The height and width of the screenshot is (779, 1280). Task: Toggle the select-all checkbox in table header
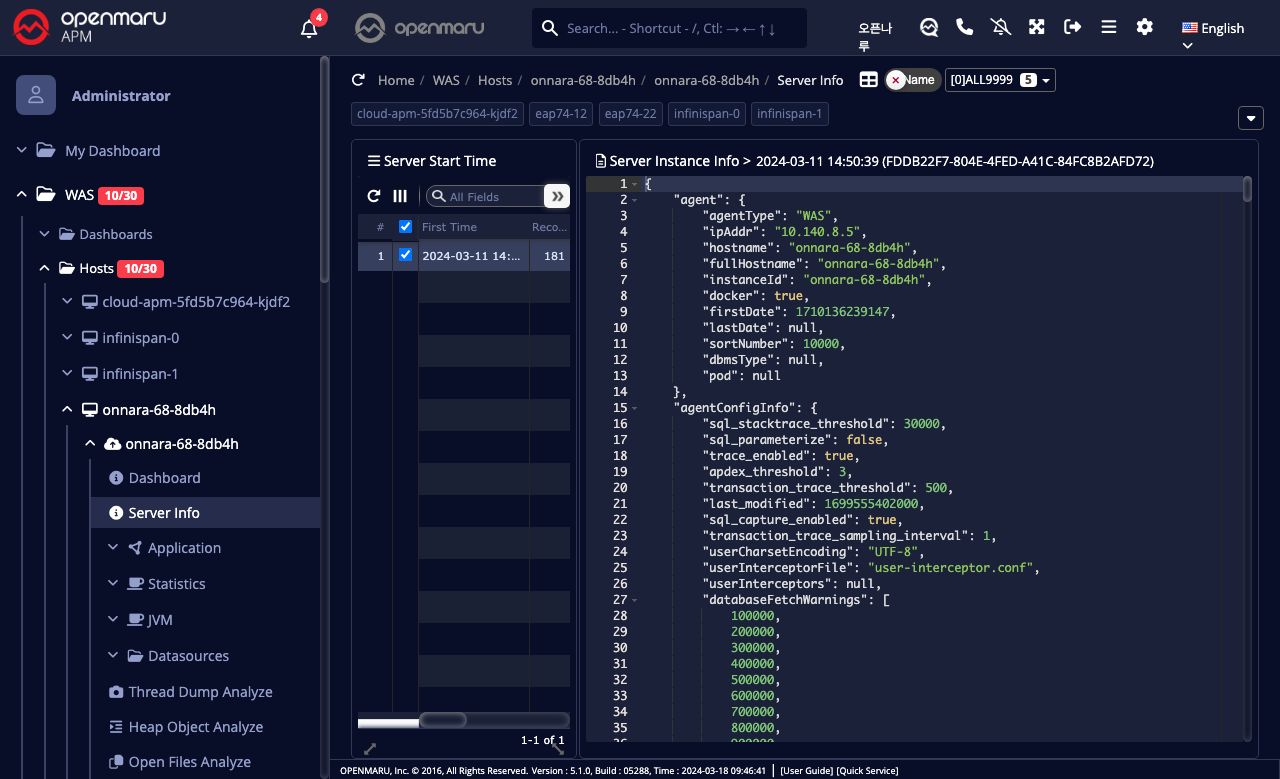(405, 227)
